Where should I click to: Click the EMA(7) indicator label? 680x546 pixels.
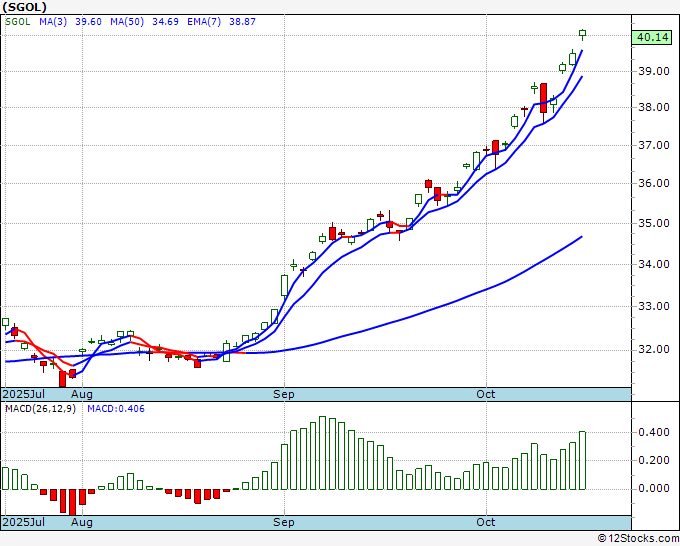[x=204, y=21]
